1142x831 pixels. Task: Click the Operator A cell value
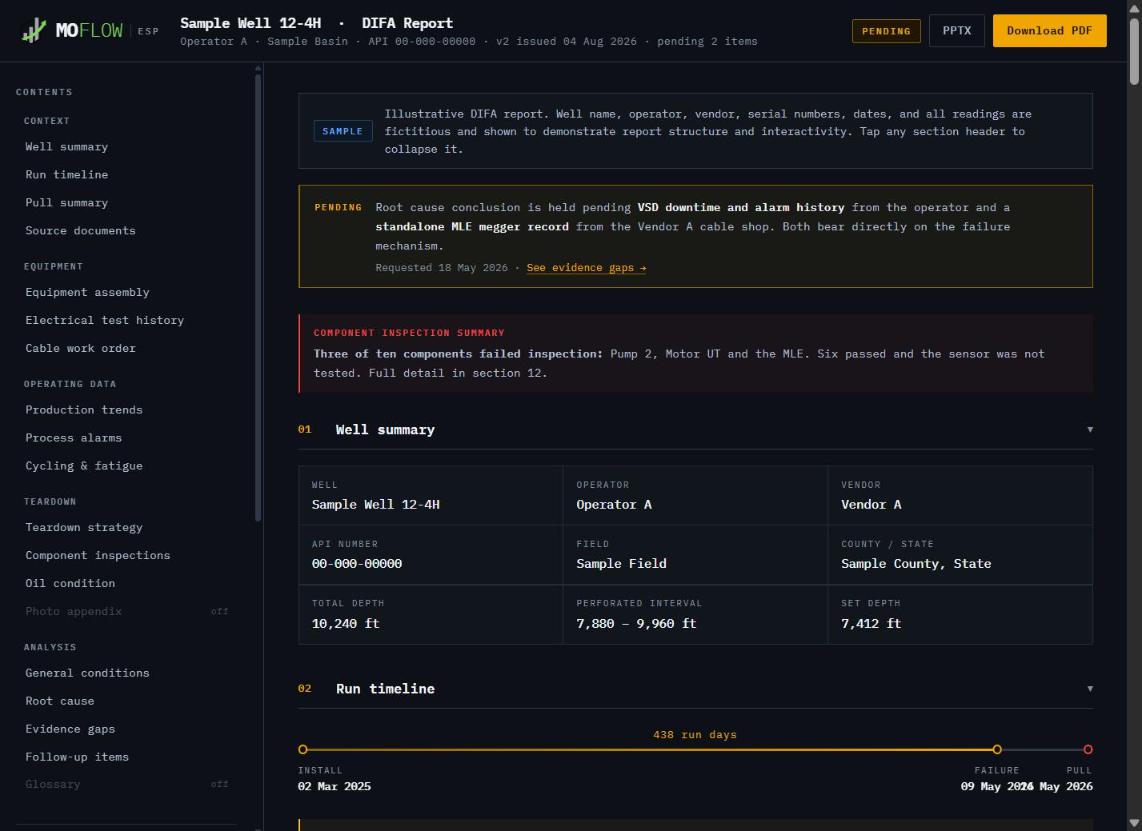click(614, 505)
